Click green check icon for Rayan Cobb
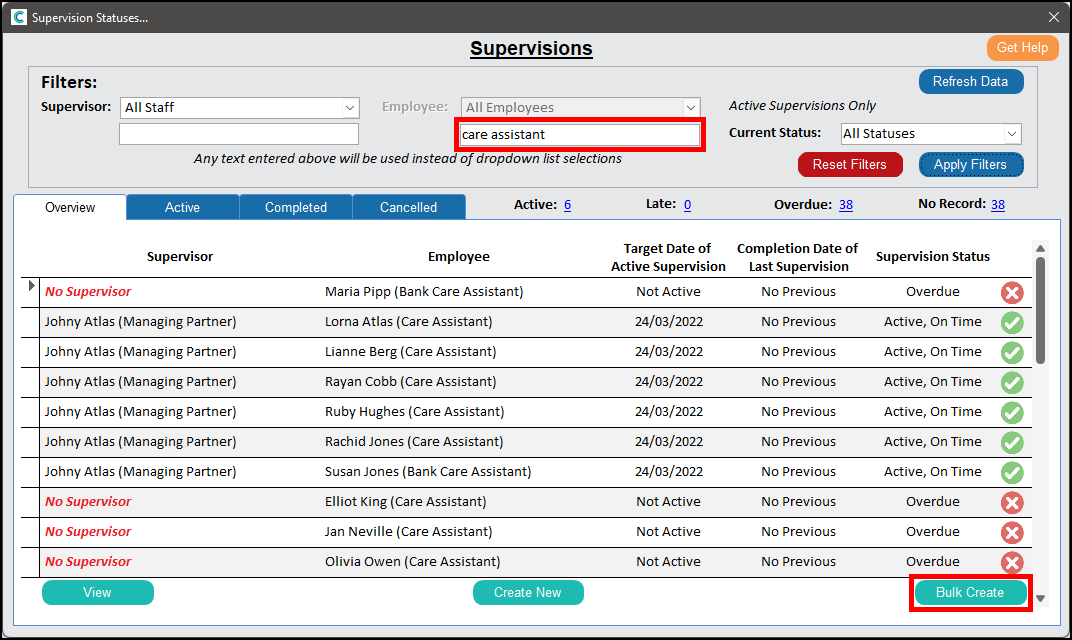 click(1012, 382)
